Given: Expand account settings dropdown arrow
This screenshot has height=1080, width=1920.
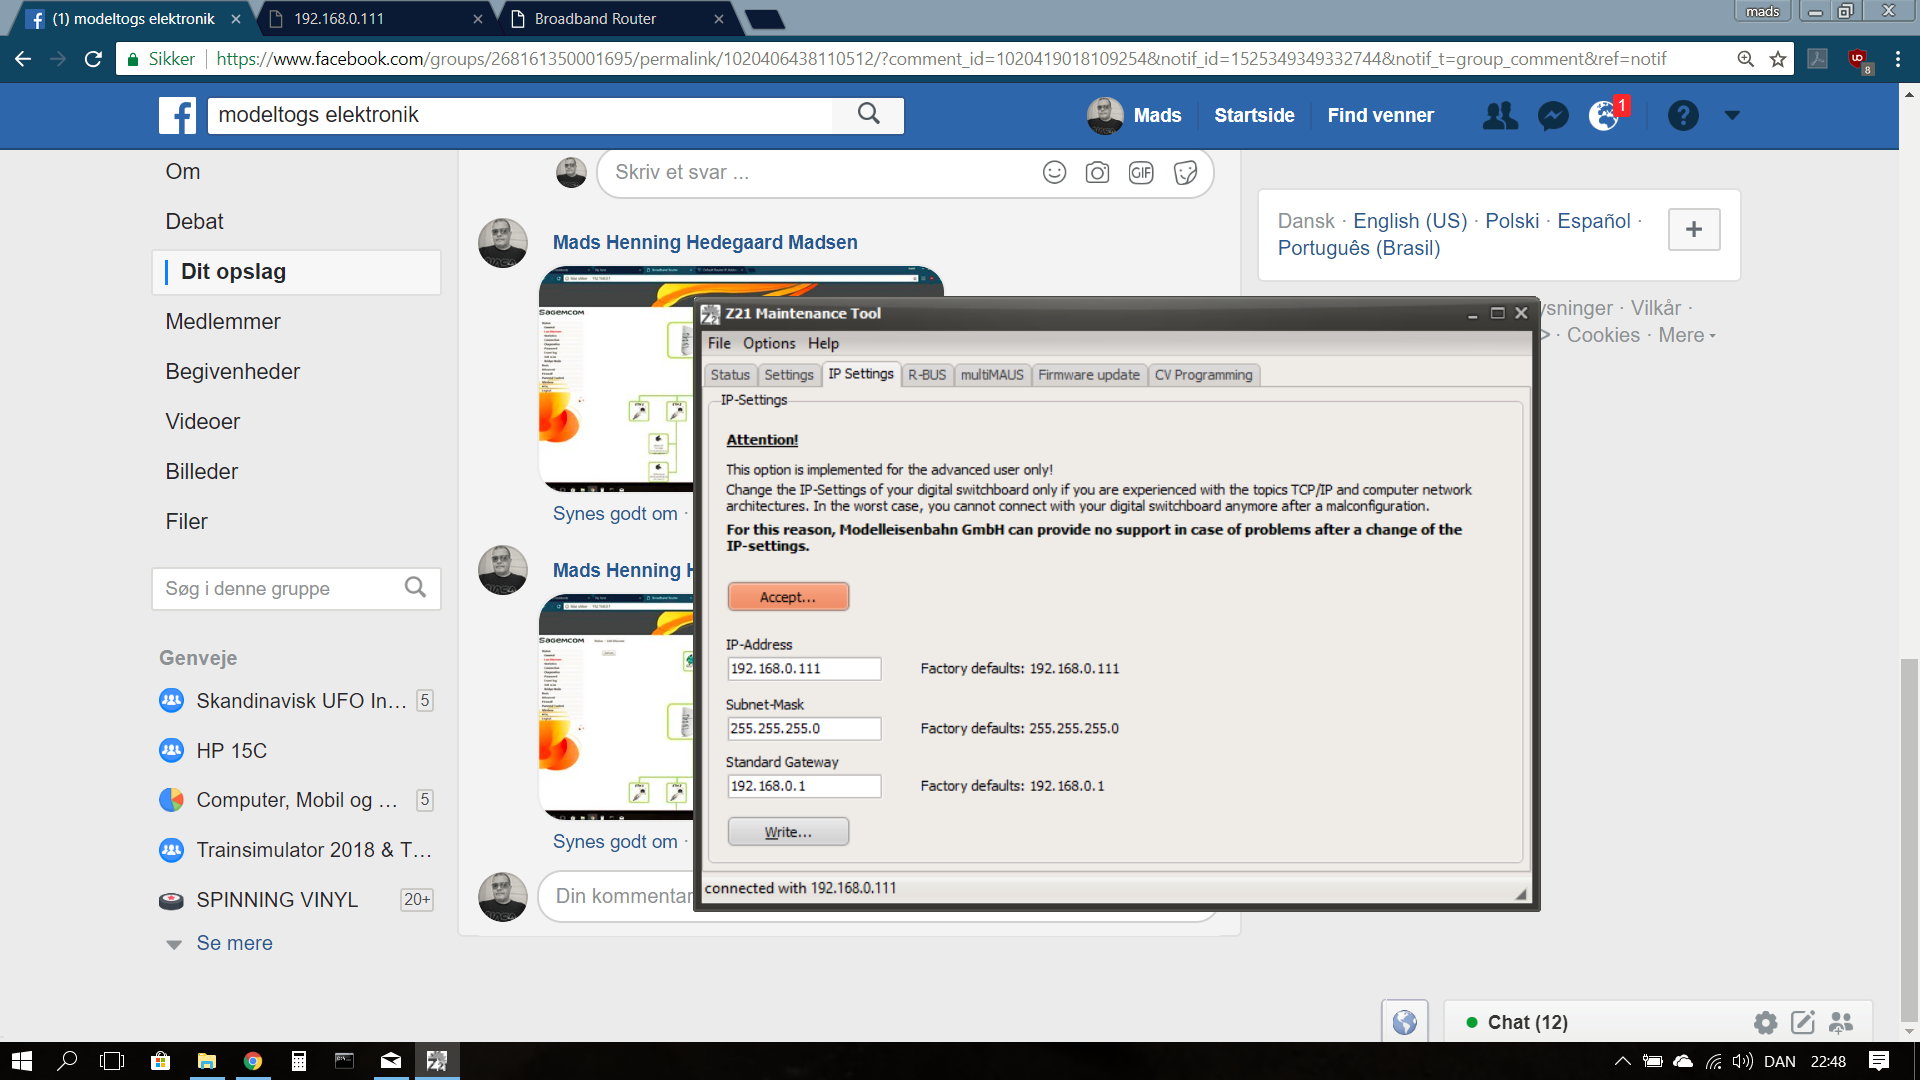Looking at the screenshot, I should tap(1732, 115).
